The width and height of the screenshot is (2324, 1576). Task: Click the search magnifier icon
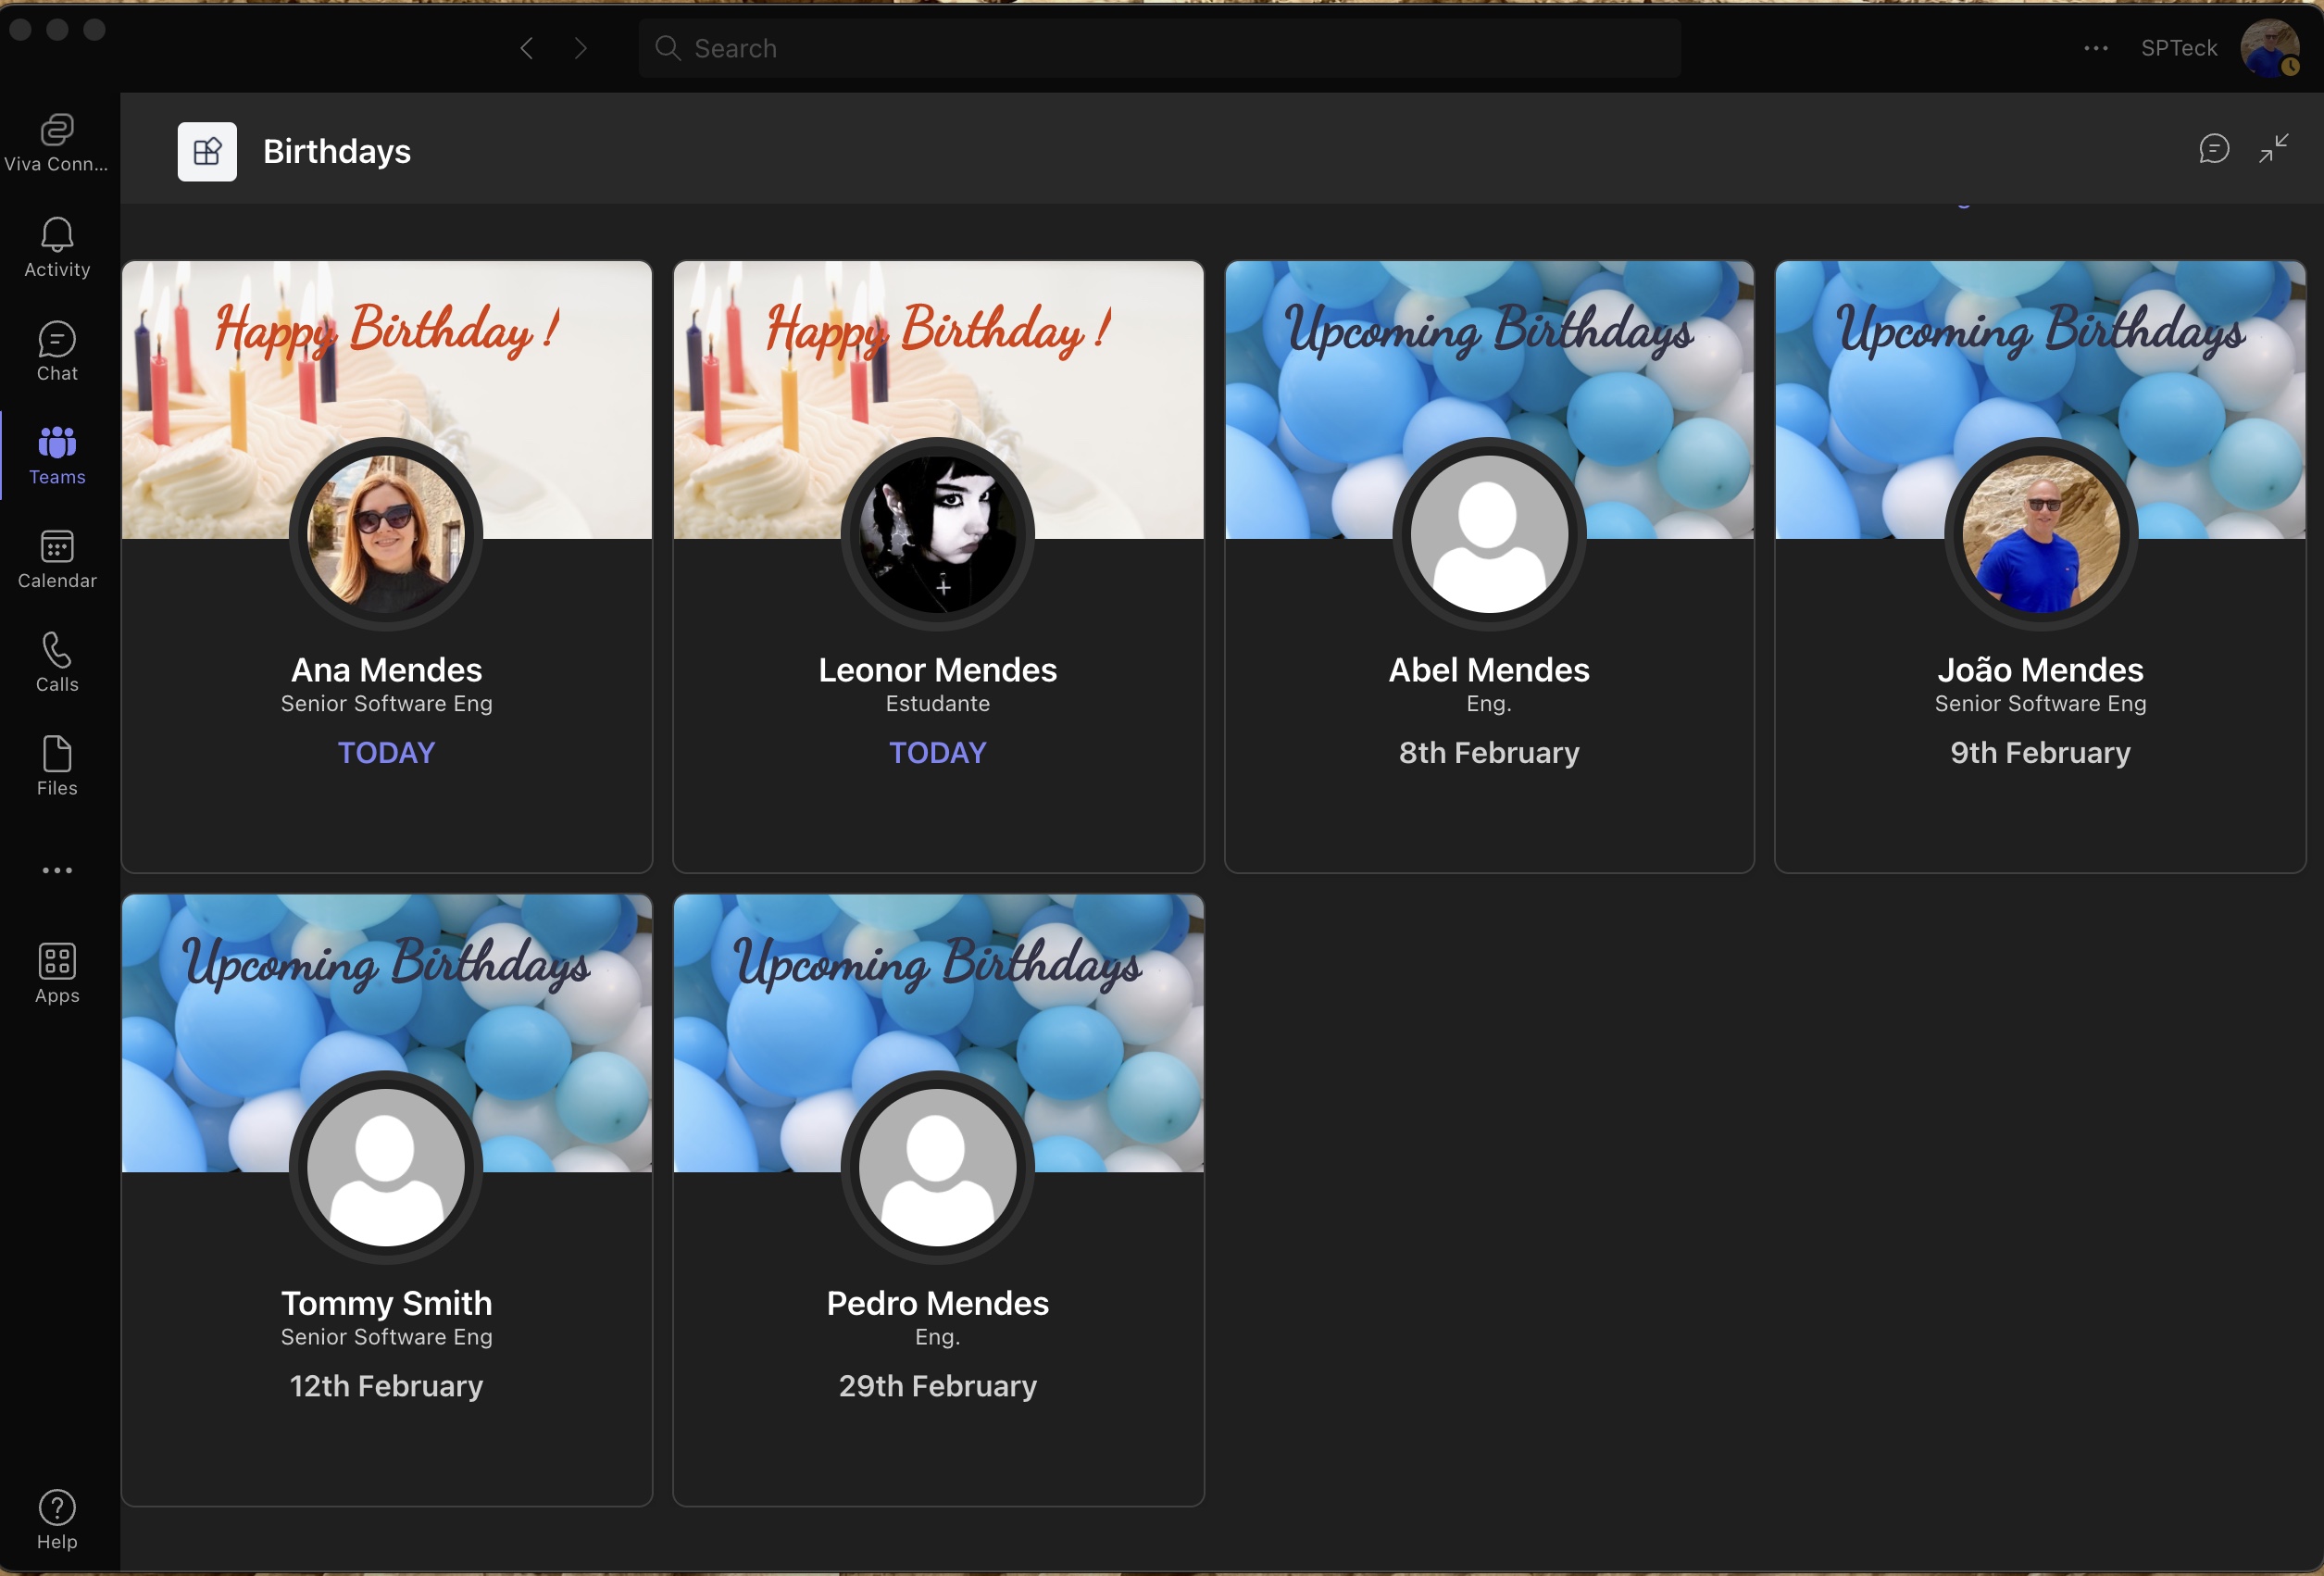[x=668, y=48]
